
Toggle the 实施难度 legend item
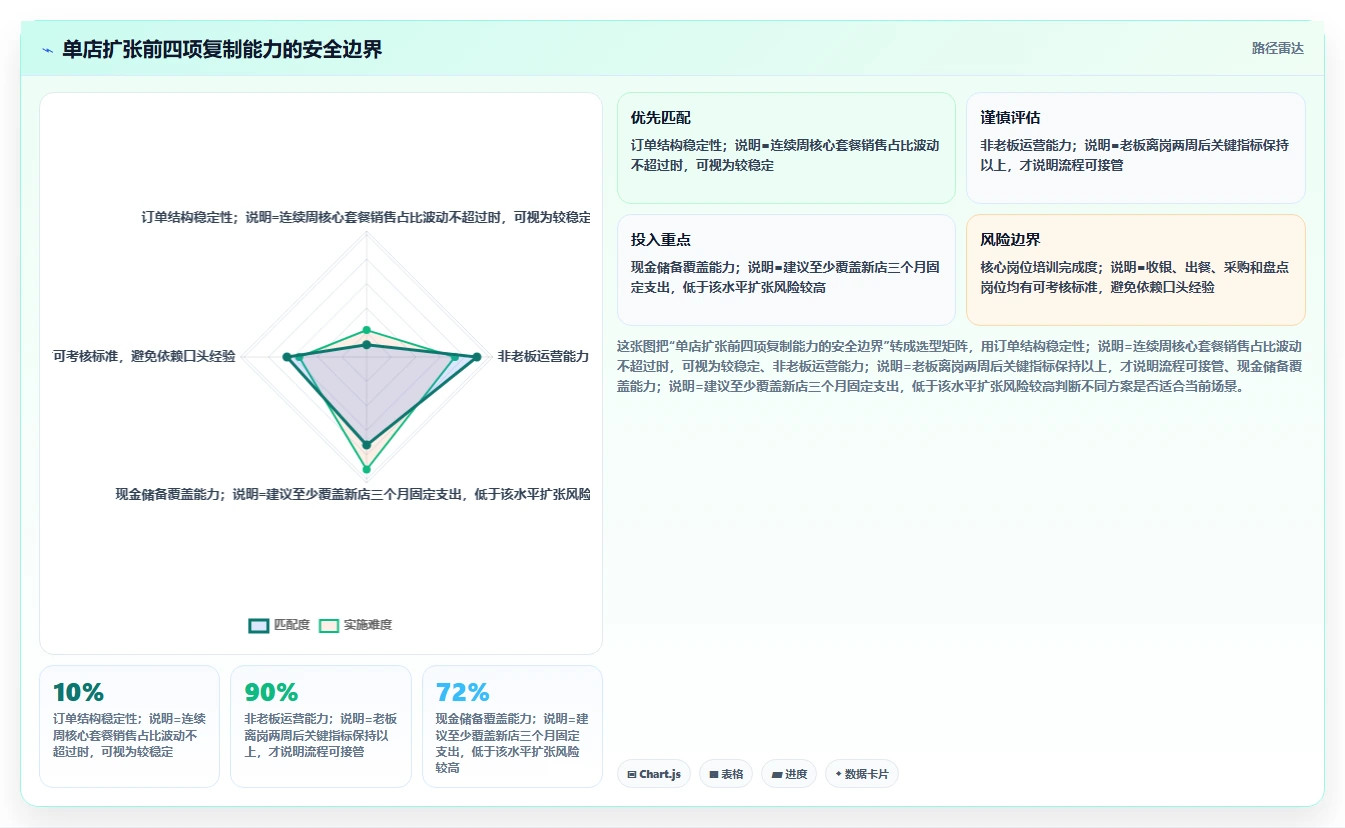click(355, 625)
